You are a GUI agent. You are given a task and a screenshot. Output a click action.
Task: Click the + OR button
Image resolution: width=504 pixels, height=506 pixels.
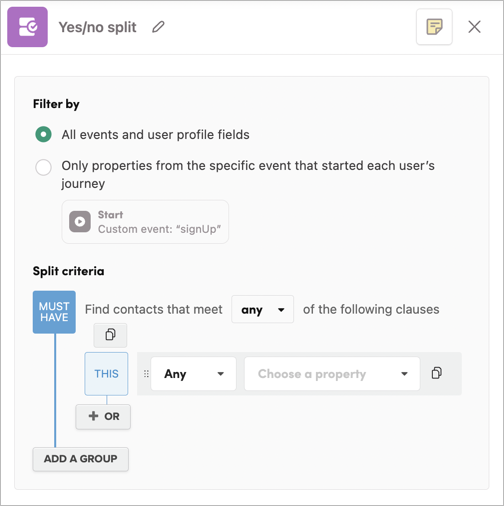click(103, 417)
